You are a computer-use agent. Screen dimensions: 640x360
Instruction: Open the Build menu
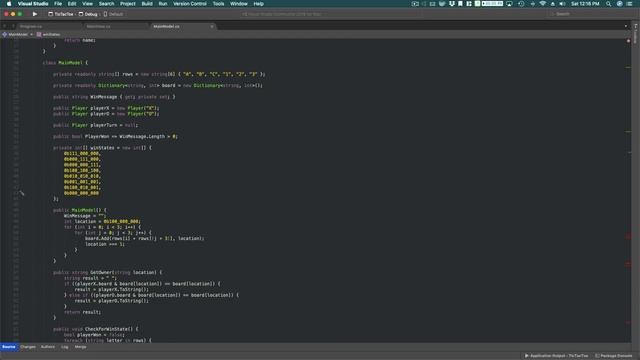click(x=147, y=4)
